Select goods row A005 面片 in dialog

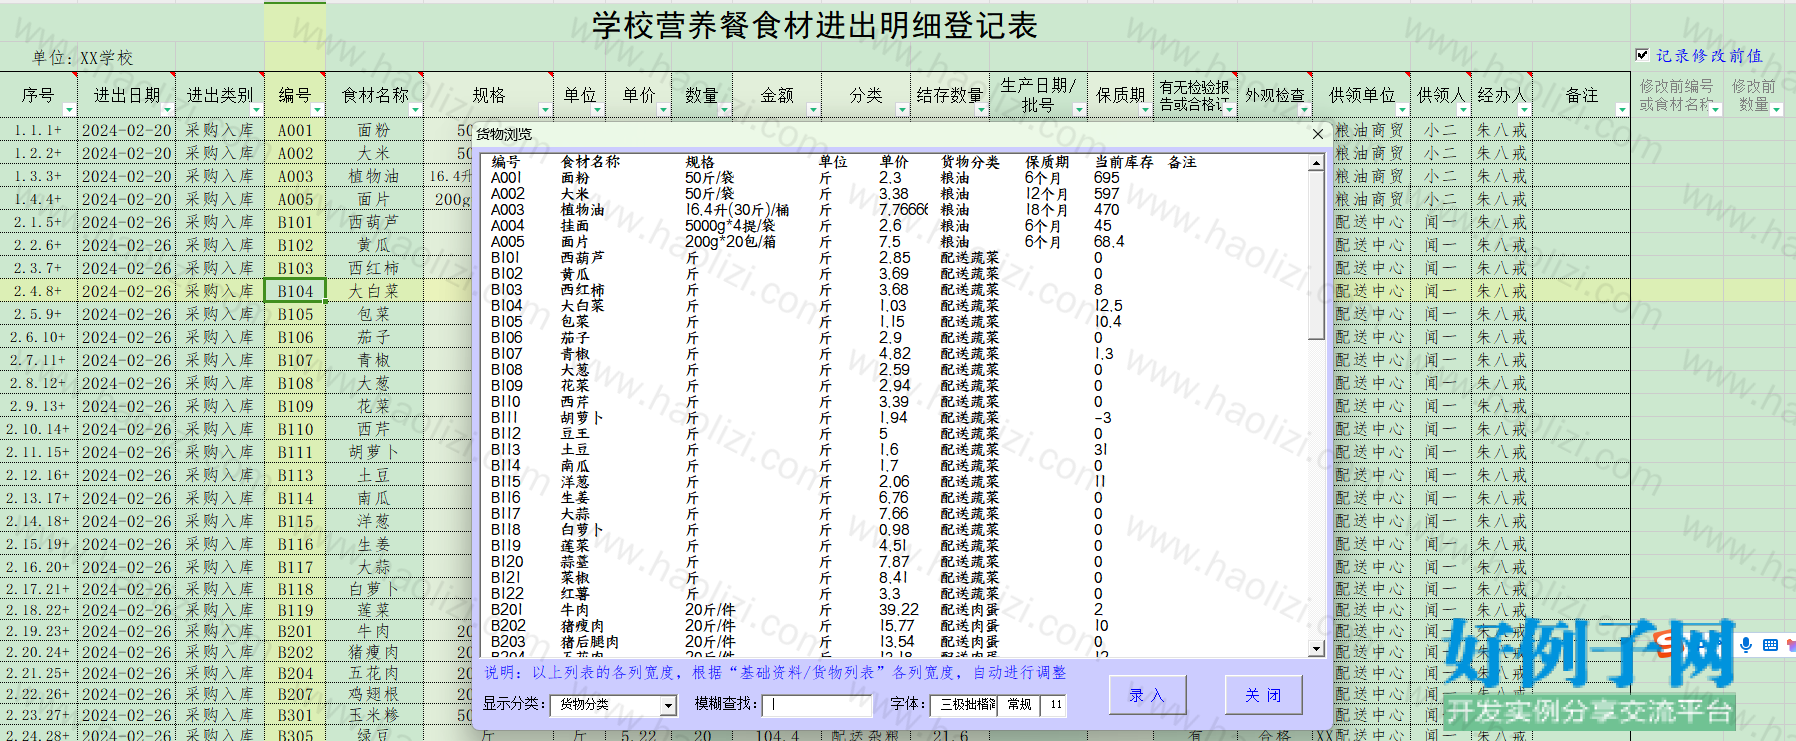click(895, 242)
